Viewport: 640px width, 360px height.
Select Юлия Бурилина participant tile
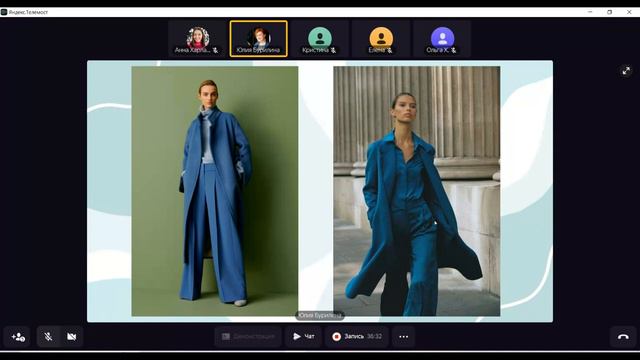pyautogui.click(x=258, y=39)
